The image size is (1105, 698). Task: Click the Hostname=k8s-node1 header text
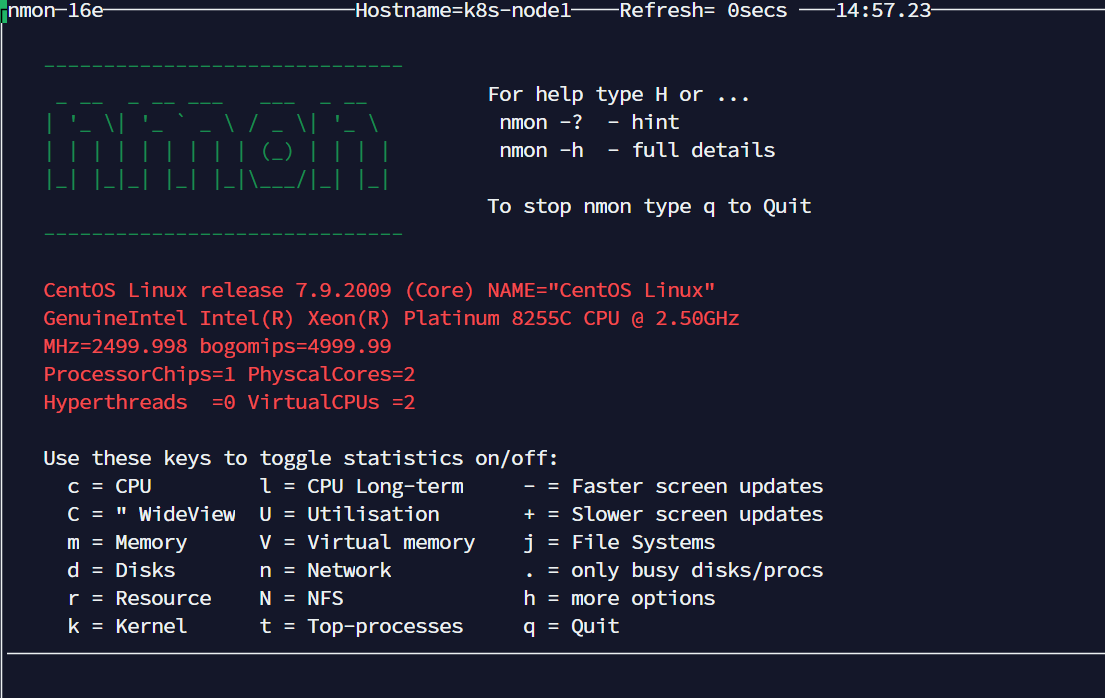pyautogui.click(x=463, y=11)
